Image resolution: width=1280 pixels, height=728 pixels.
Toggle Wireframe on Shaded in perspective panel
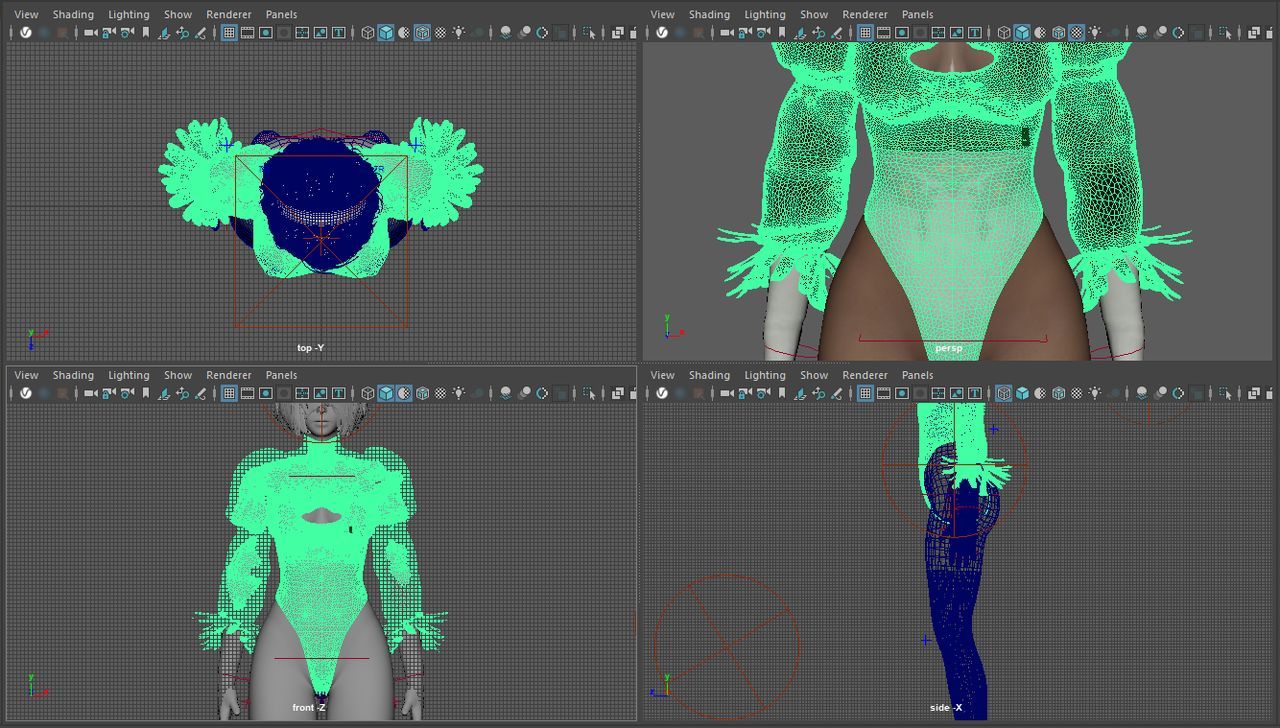[x=1058, y=32]
